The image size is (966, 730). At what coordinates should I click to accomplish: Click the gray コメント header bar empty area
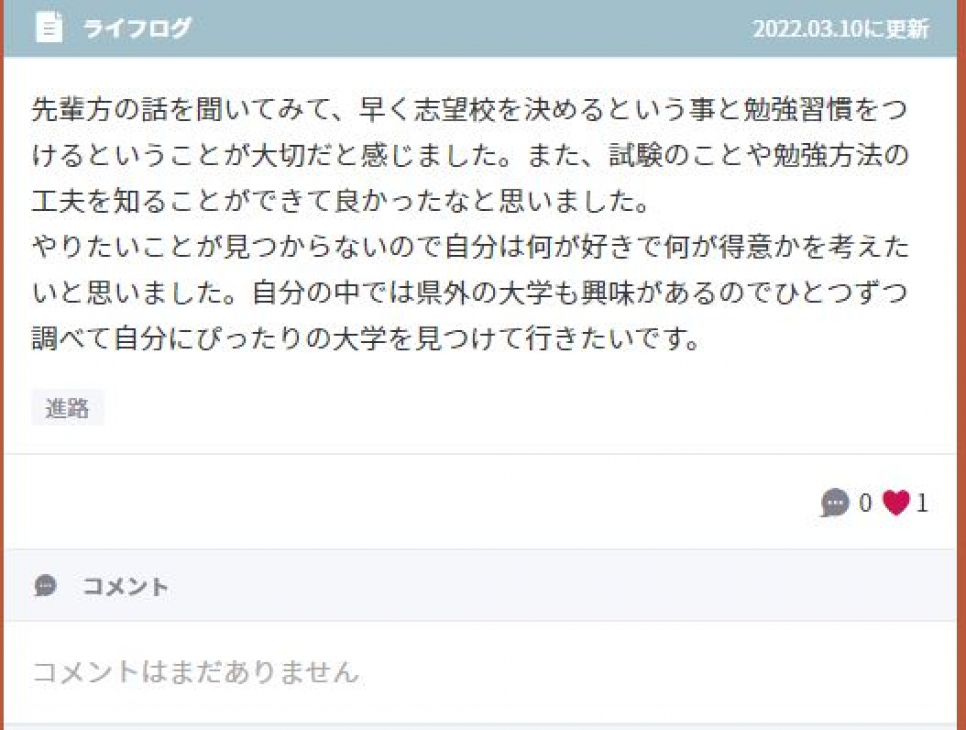554,585
